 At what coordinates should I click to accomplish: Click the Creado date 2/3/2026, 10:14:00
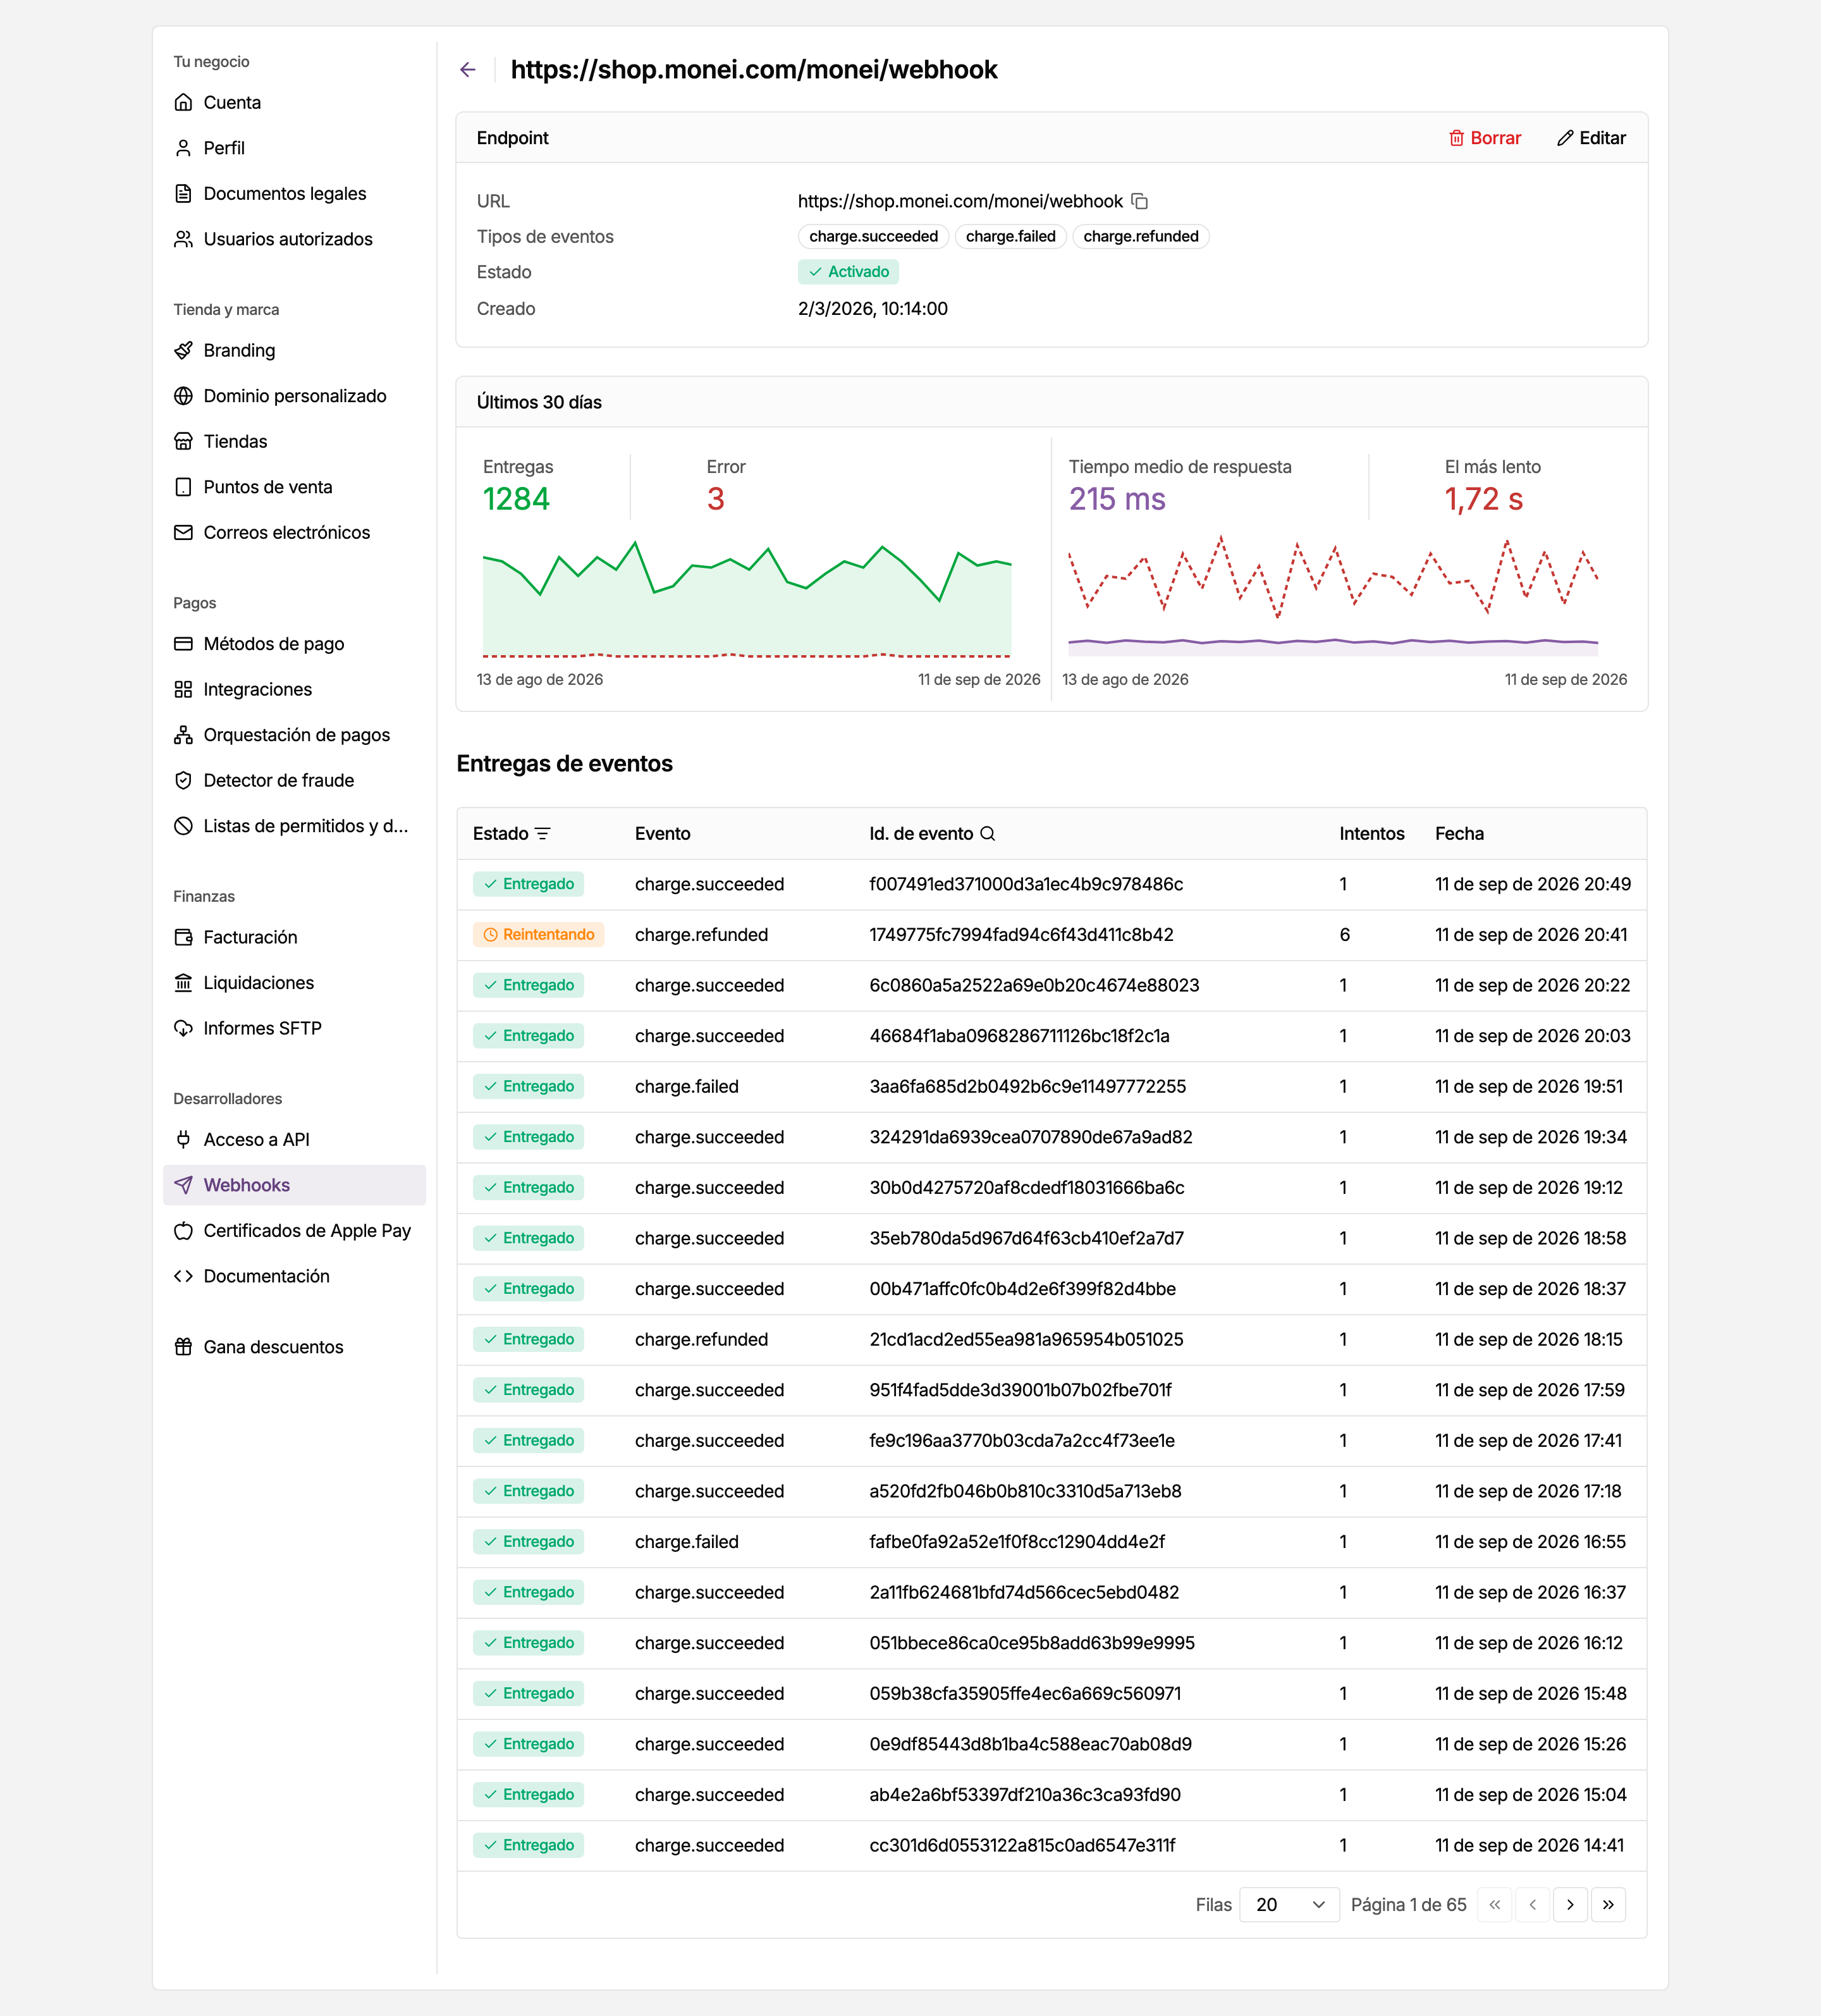[x=872, y=309]
